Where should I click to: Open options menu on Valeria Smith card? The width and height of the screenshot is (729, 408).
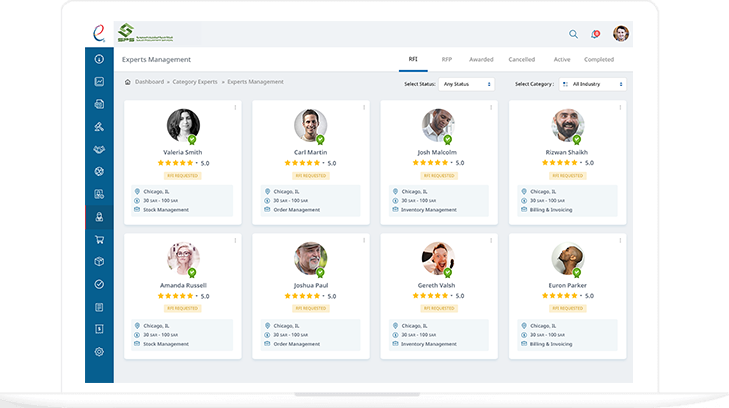(x=235, y=107)
